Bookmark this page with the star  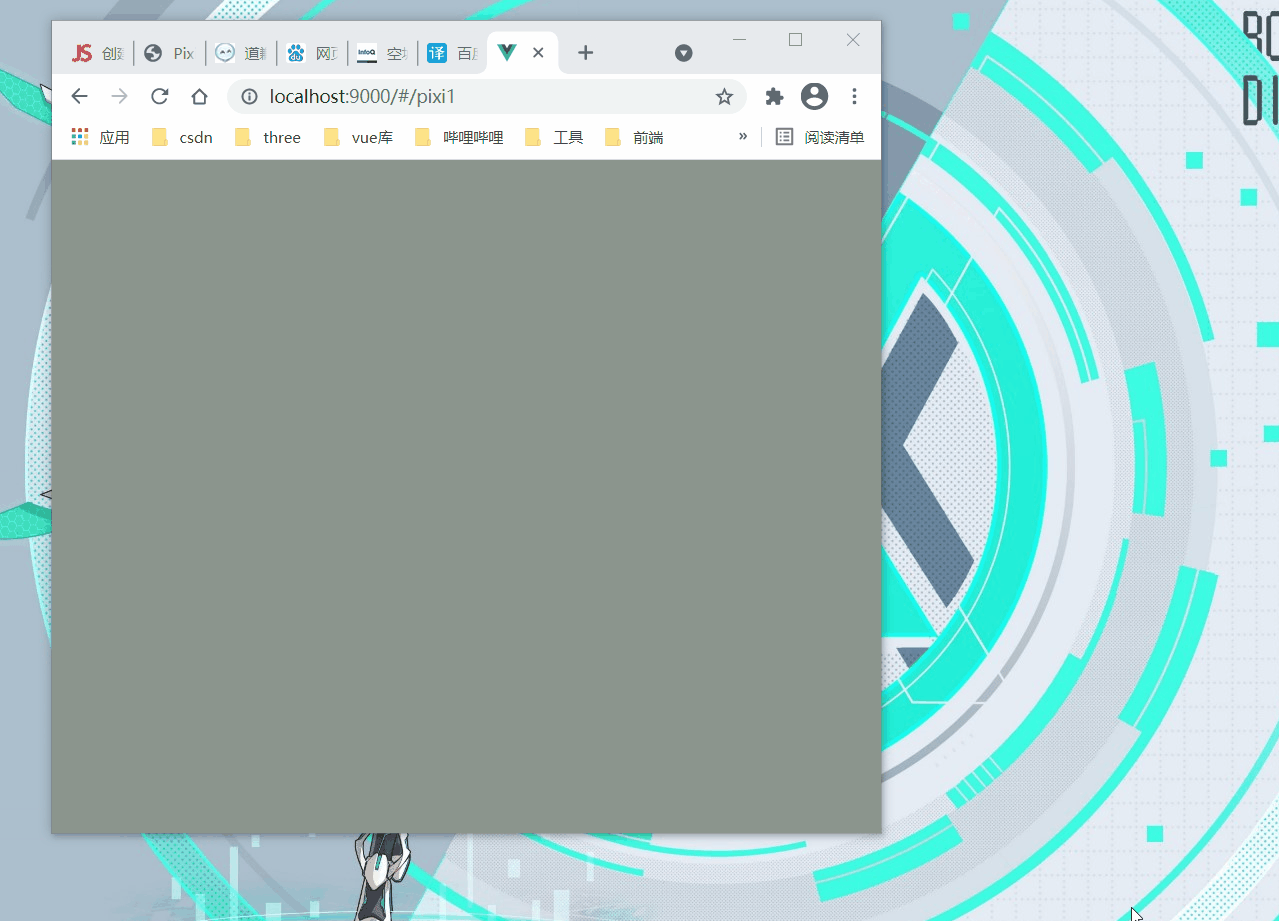tap(724, 97)
